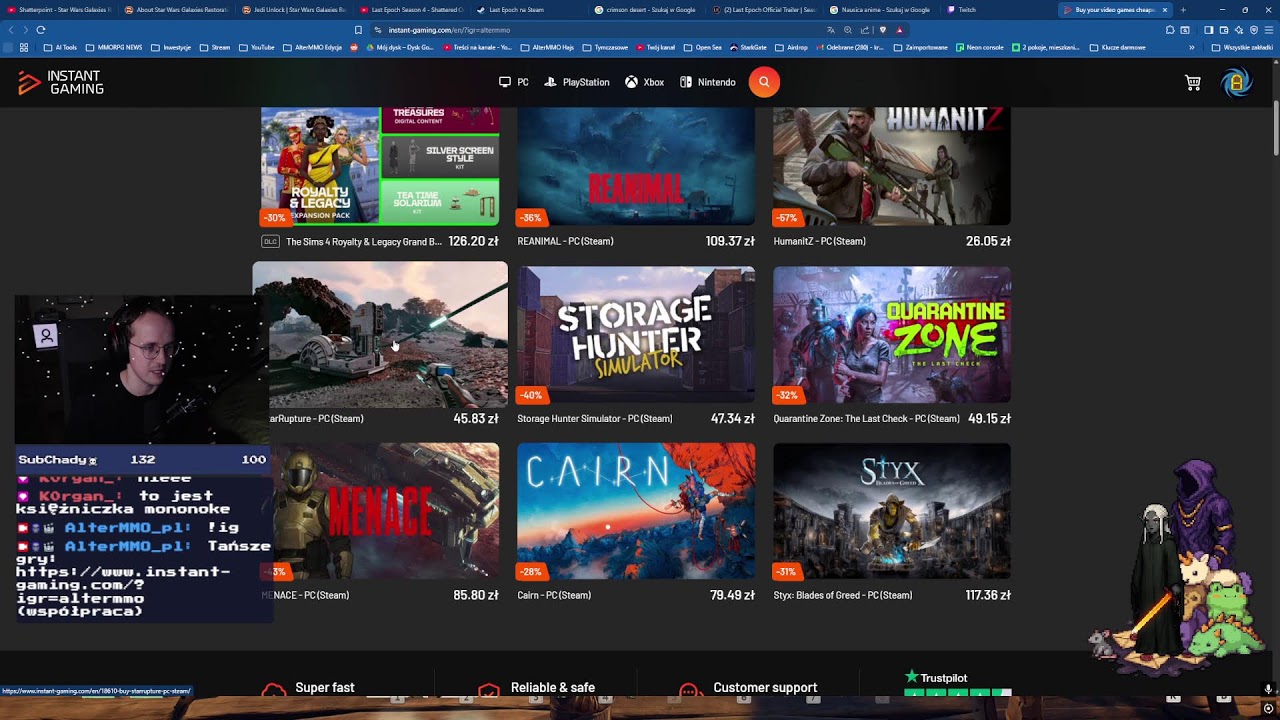Click the Cairn game thumbnail

(x=636, y=511)
